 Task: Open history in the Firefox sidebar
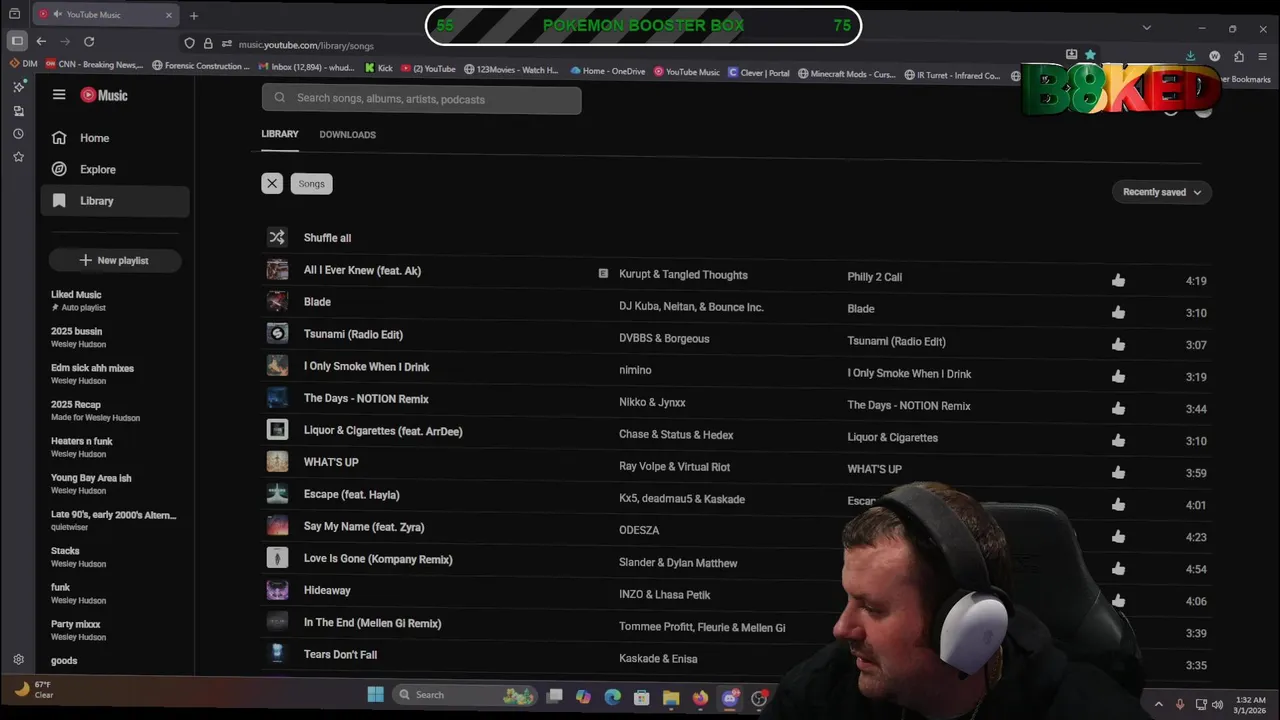click(x=18, y=134)
